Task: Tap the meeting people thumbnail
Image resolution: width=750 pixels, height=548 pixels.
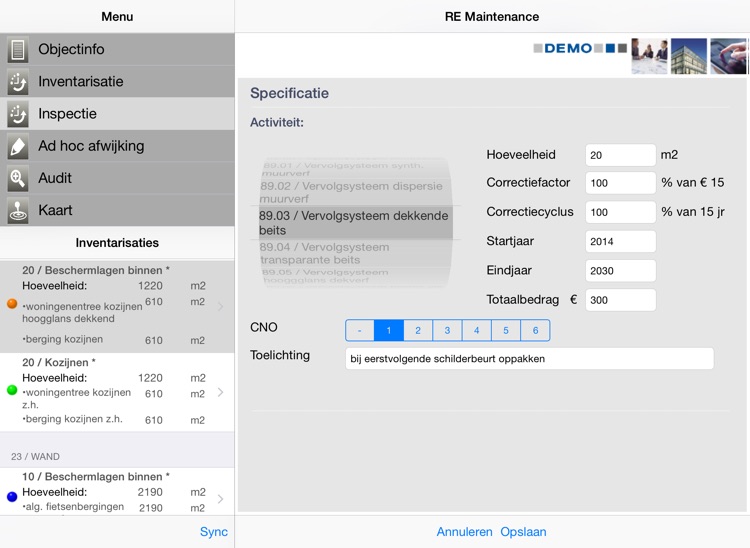Action: coord(649,56)
